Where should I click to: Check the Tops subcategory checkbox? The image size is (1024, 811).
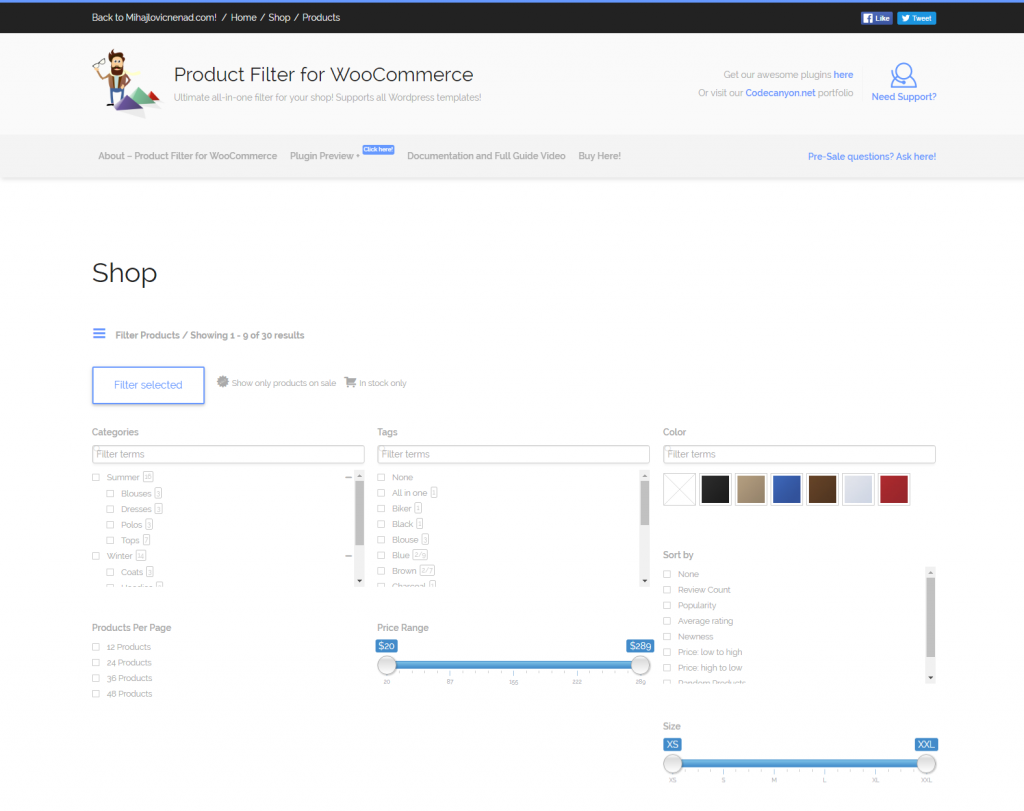[x=110, y=541]
